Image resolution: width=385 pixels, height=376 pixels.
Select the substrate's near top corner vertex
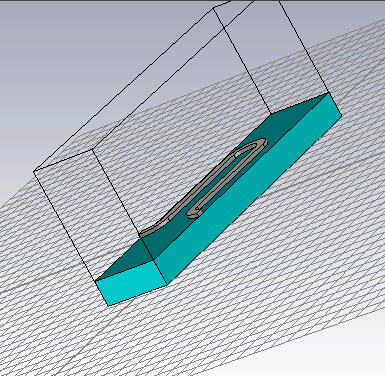click(154, 260)
